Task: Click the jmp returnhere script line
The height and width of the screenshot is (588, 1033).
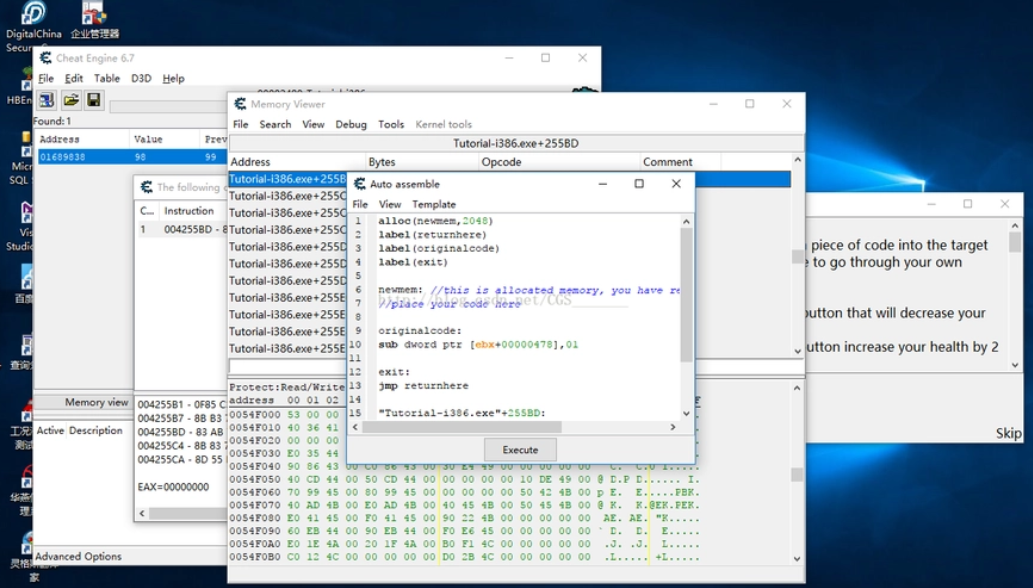Action: point(424,386)
